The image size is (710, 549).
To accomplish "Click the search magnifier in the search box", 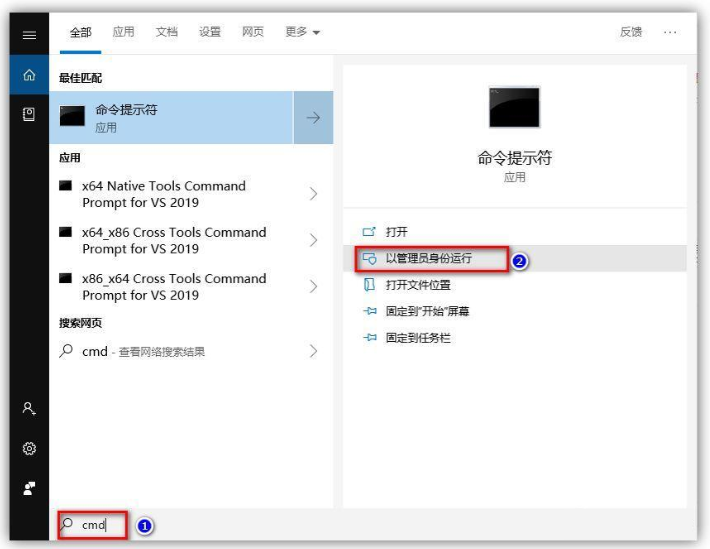I will tap(67, 524).
